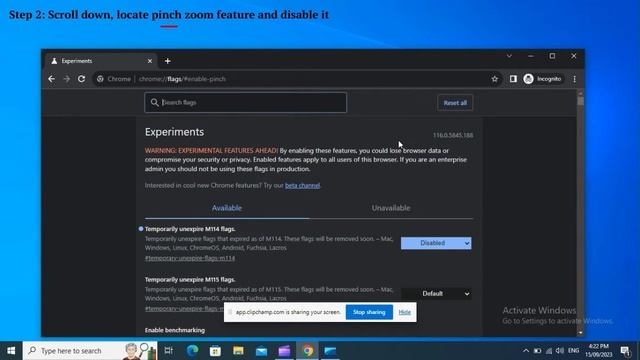
Task: Click the Google Chrome taskbar icon
Action: click(x=308, y=351)
